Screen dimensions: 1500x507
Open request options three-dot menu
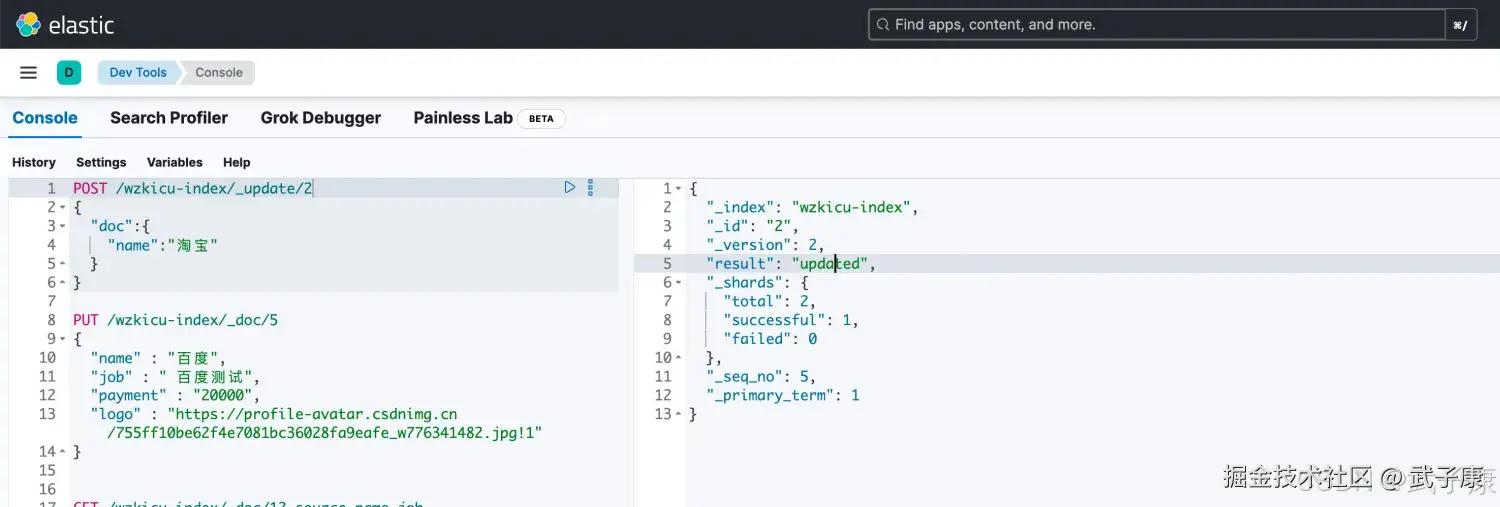pos(590,187)
